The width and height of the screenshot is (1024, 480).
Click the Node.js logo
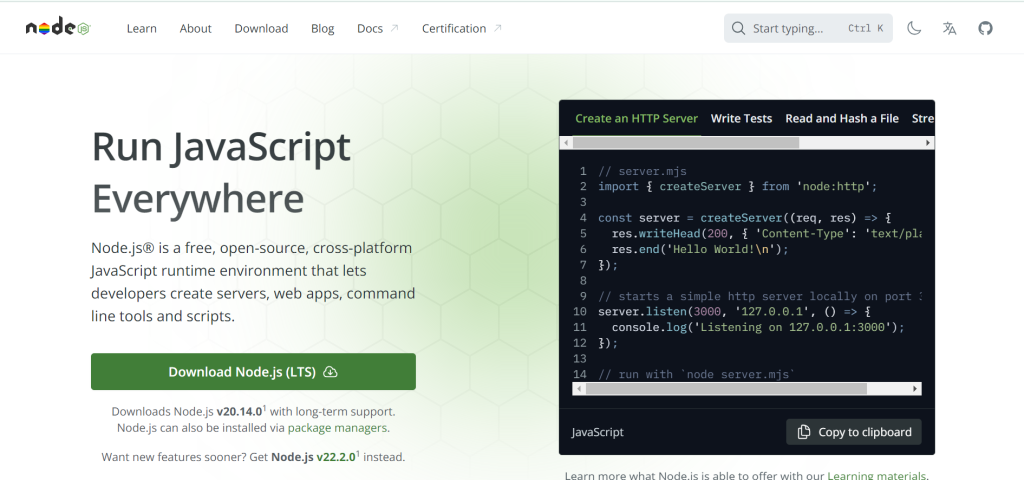click(57, 28)
